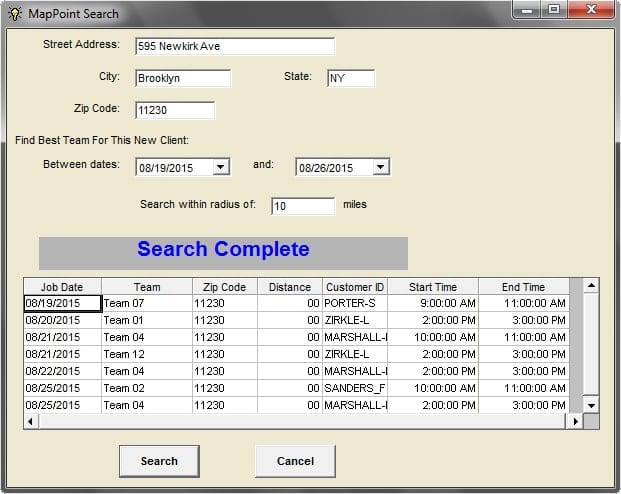Click the SANDERS_F customer cell
The image size is (621, 494).
tap(355, 388)
